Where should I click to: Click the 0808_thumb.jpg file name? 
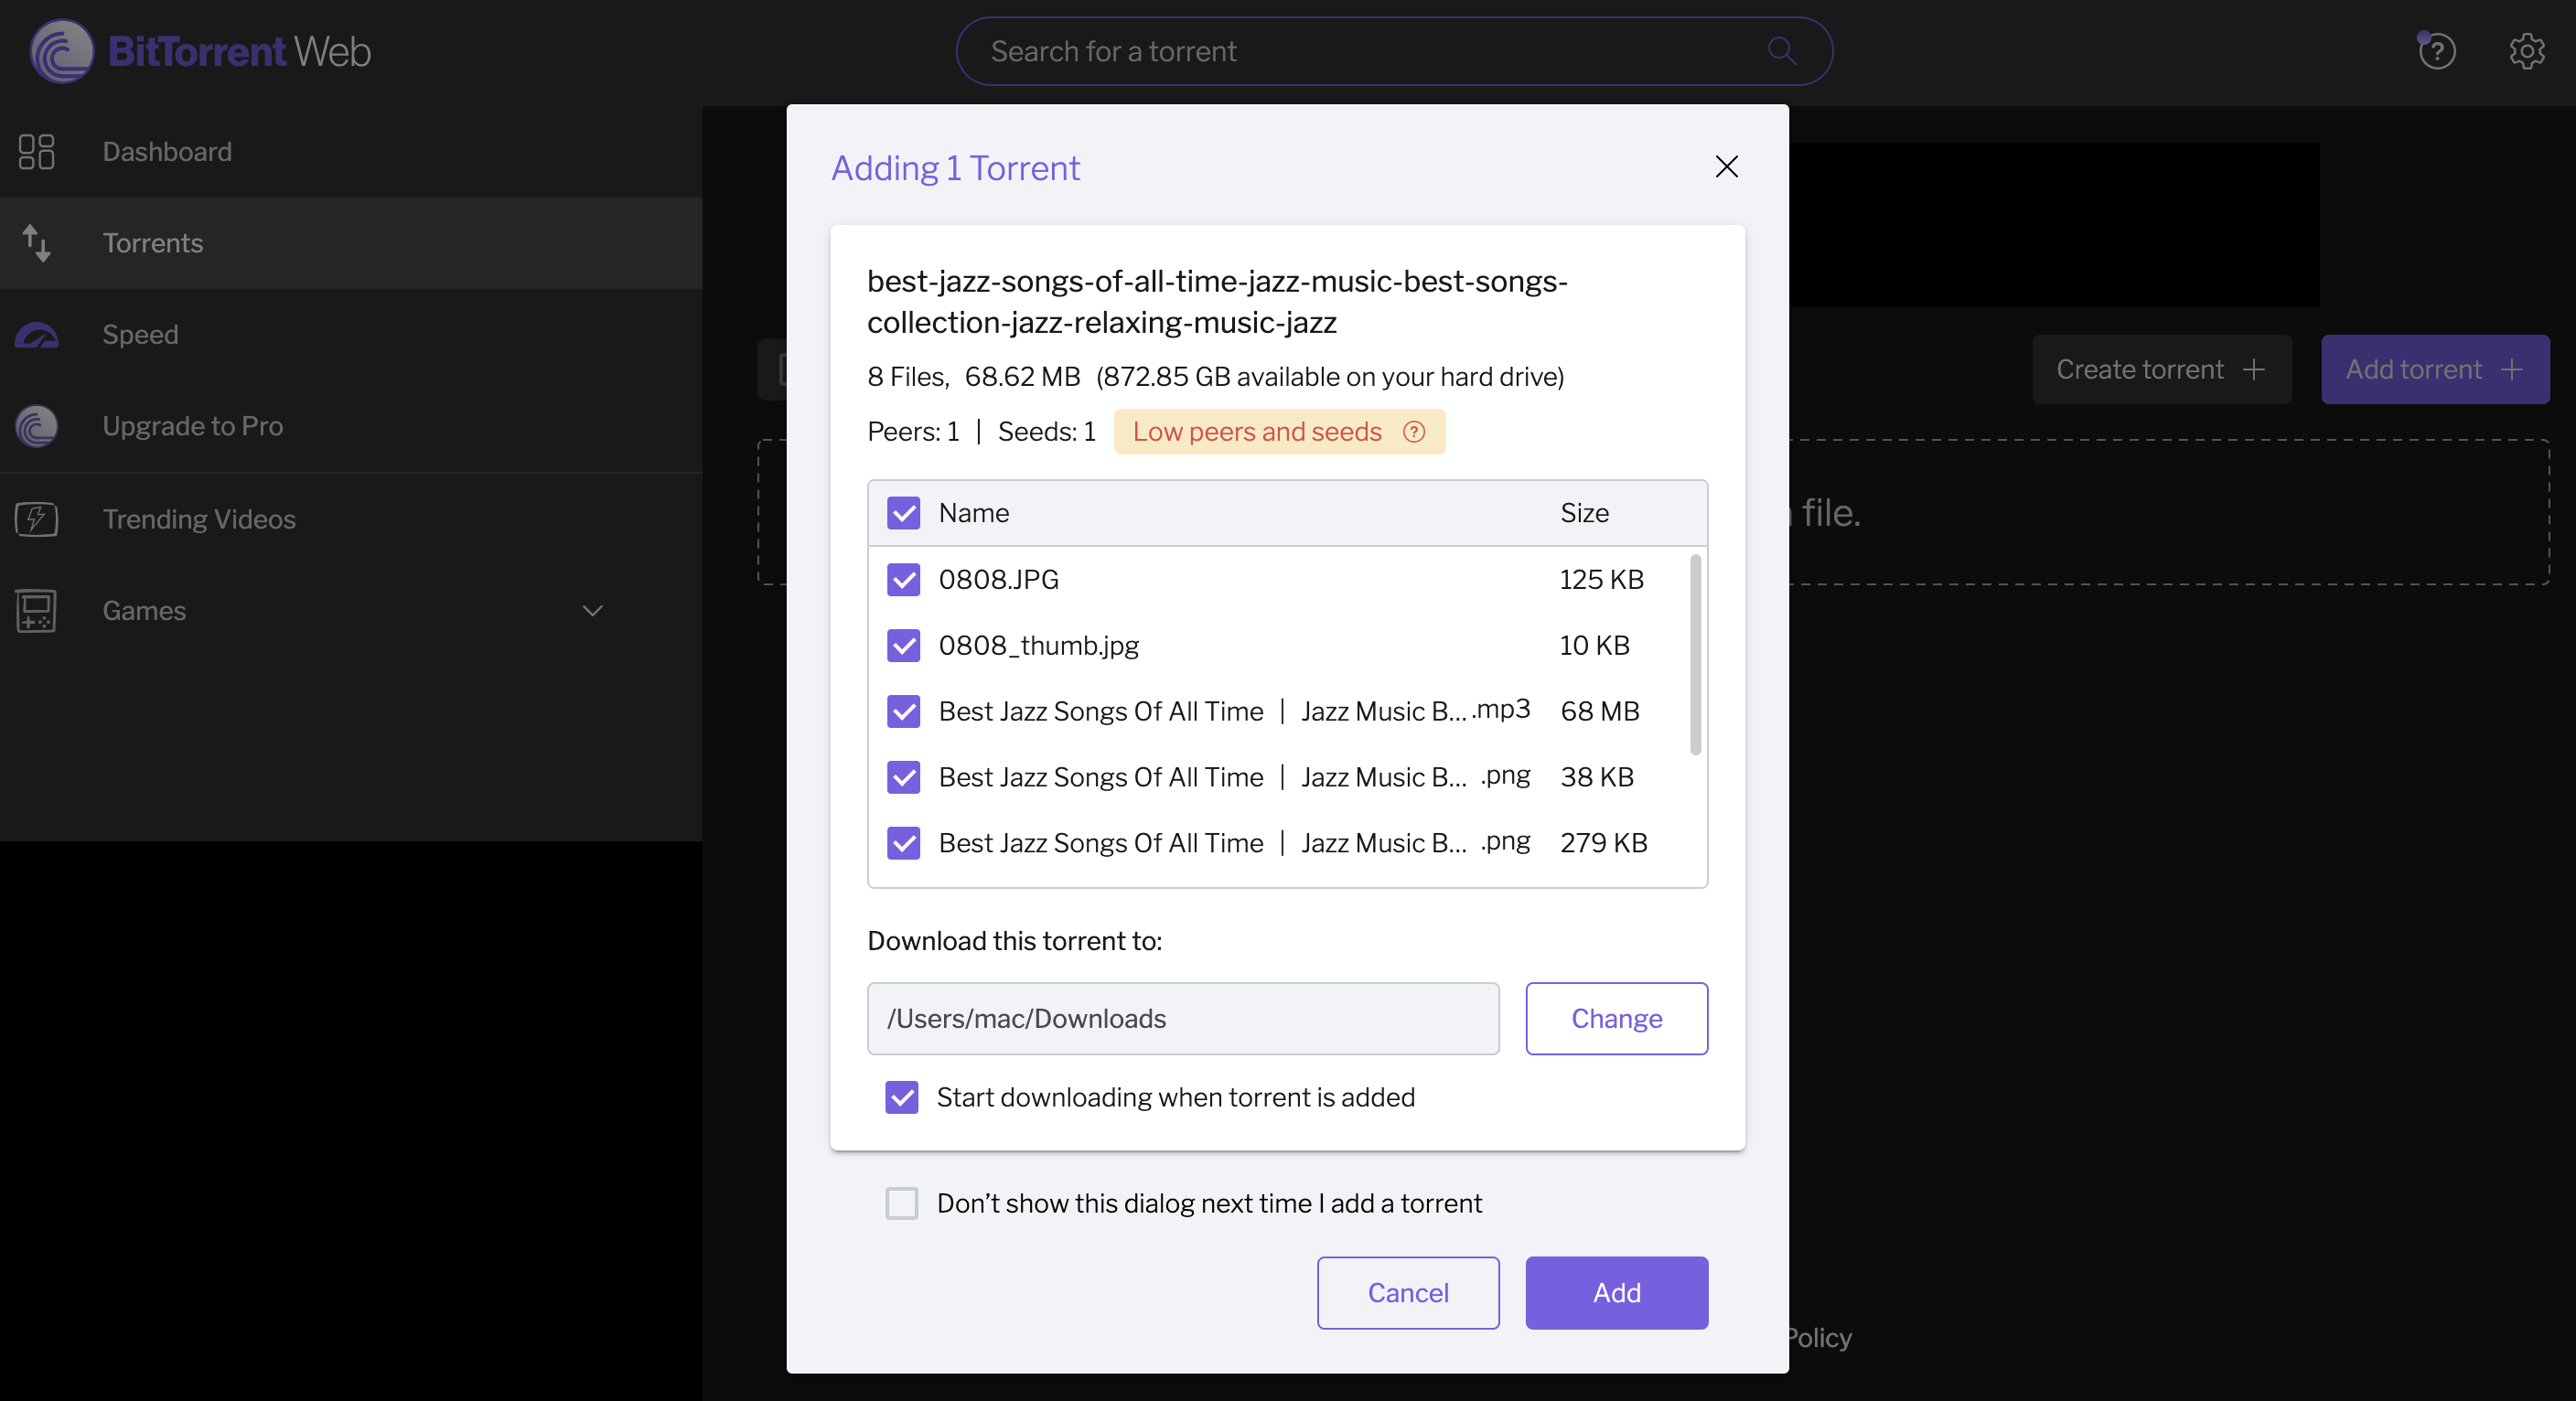(1038, 645)
